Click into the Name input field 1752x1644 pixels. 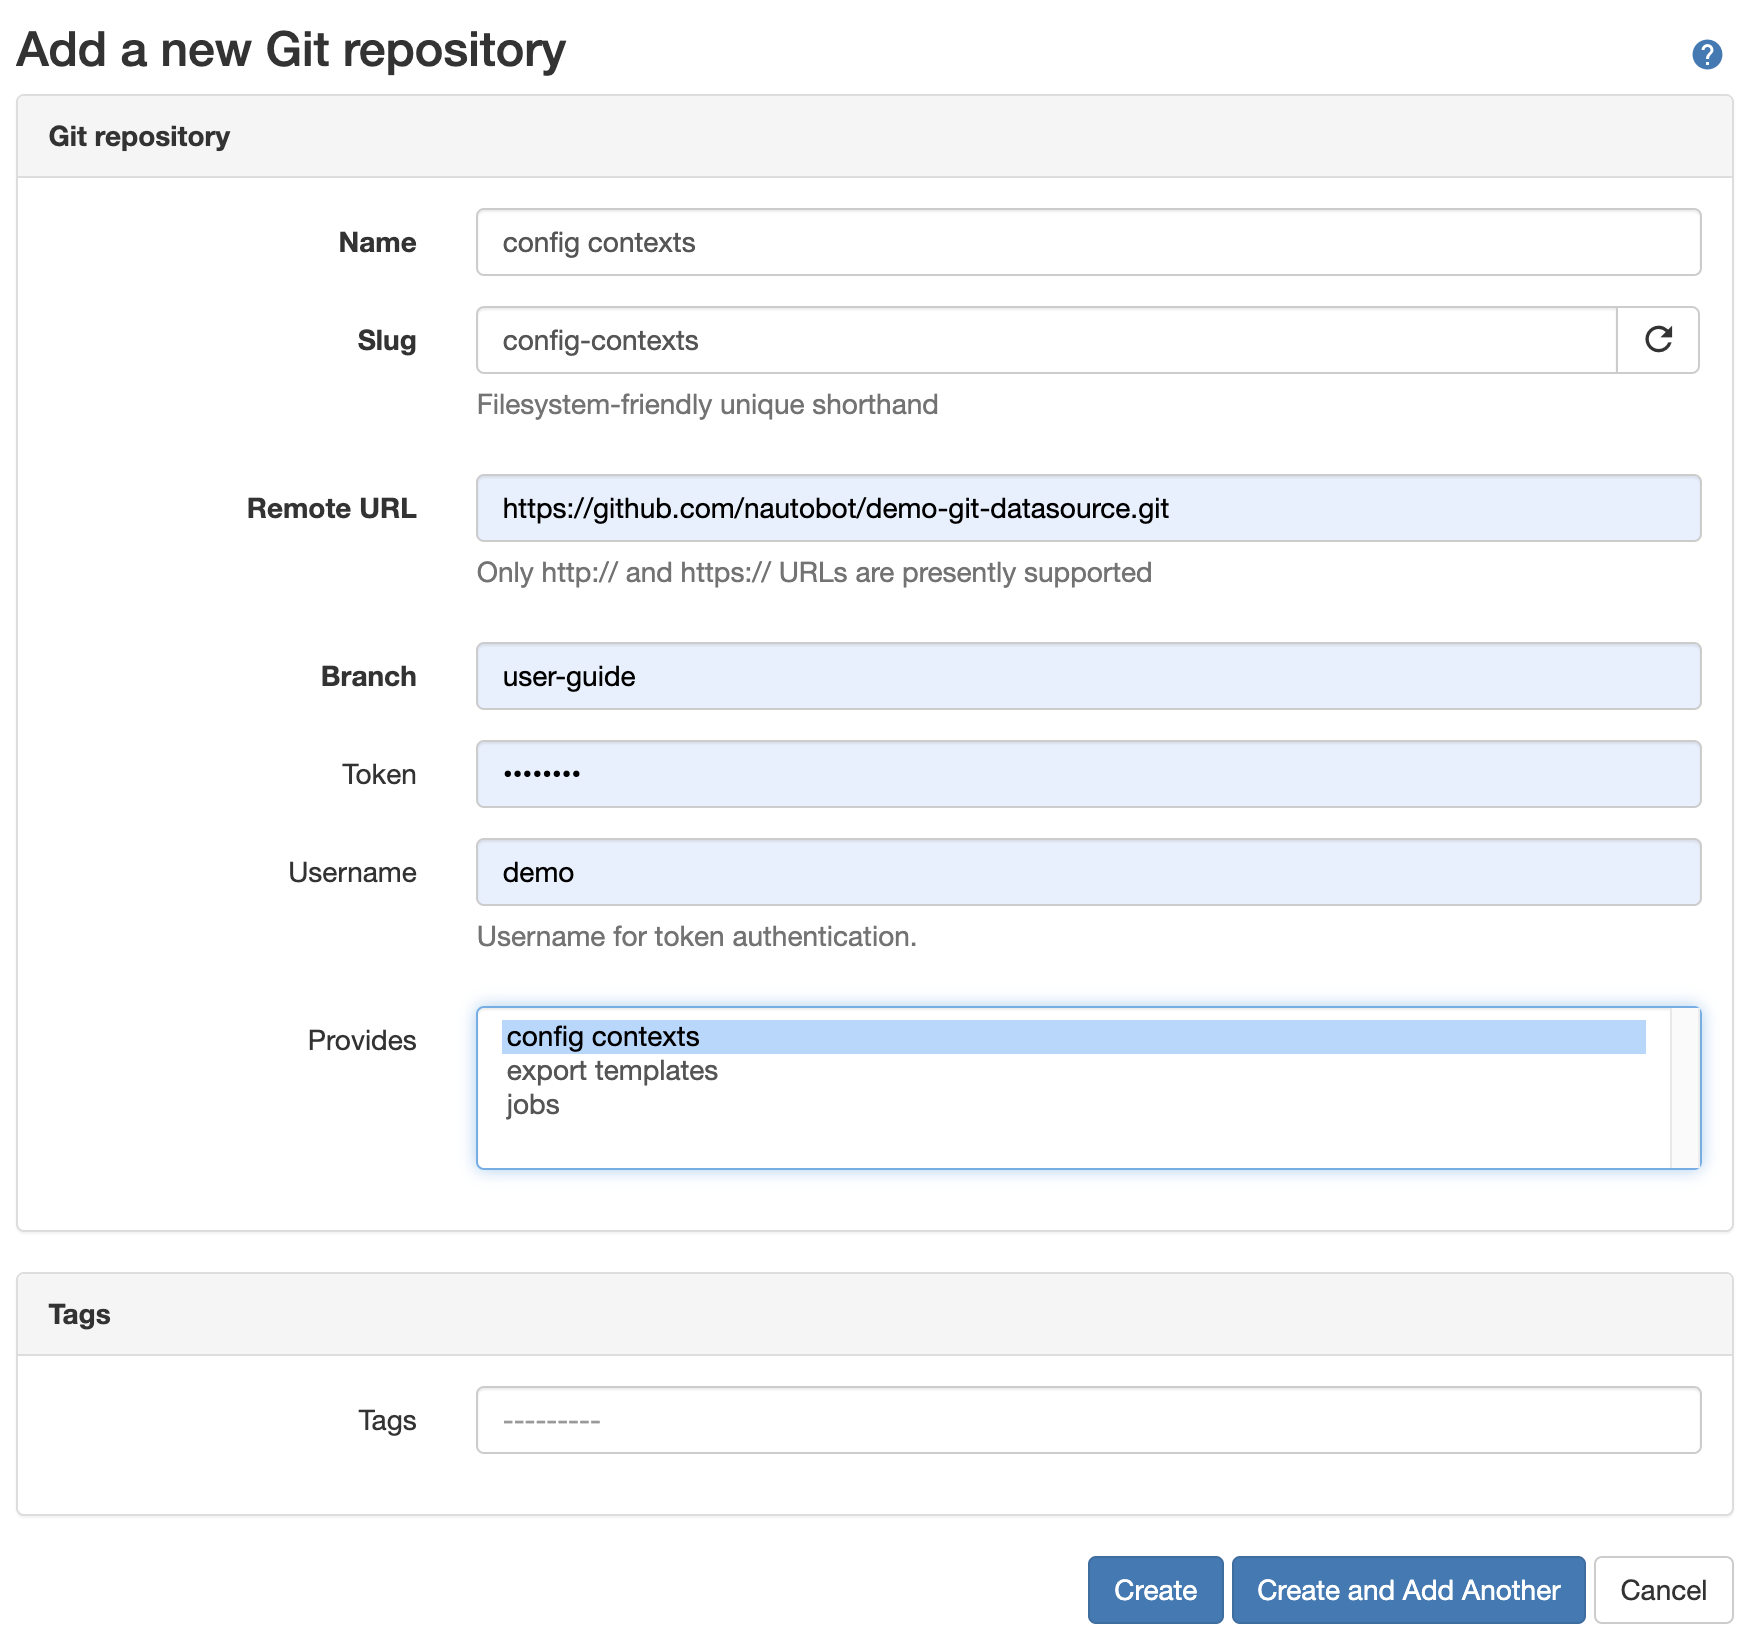[1088, 242]
